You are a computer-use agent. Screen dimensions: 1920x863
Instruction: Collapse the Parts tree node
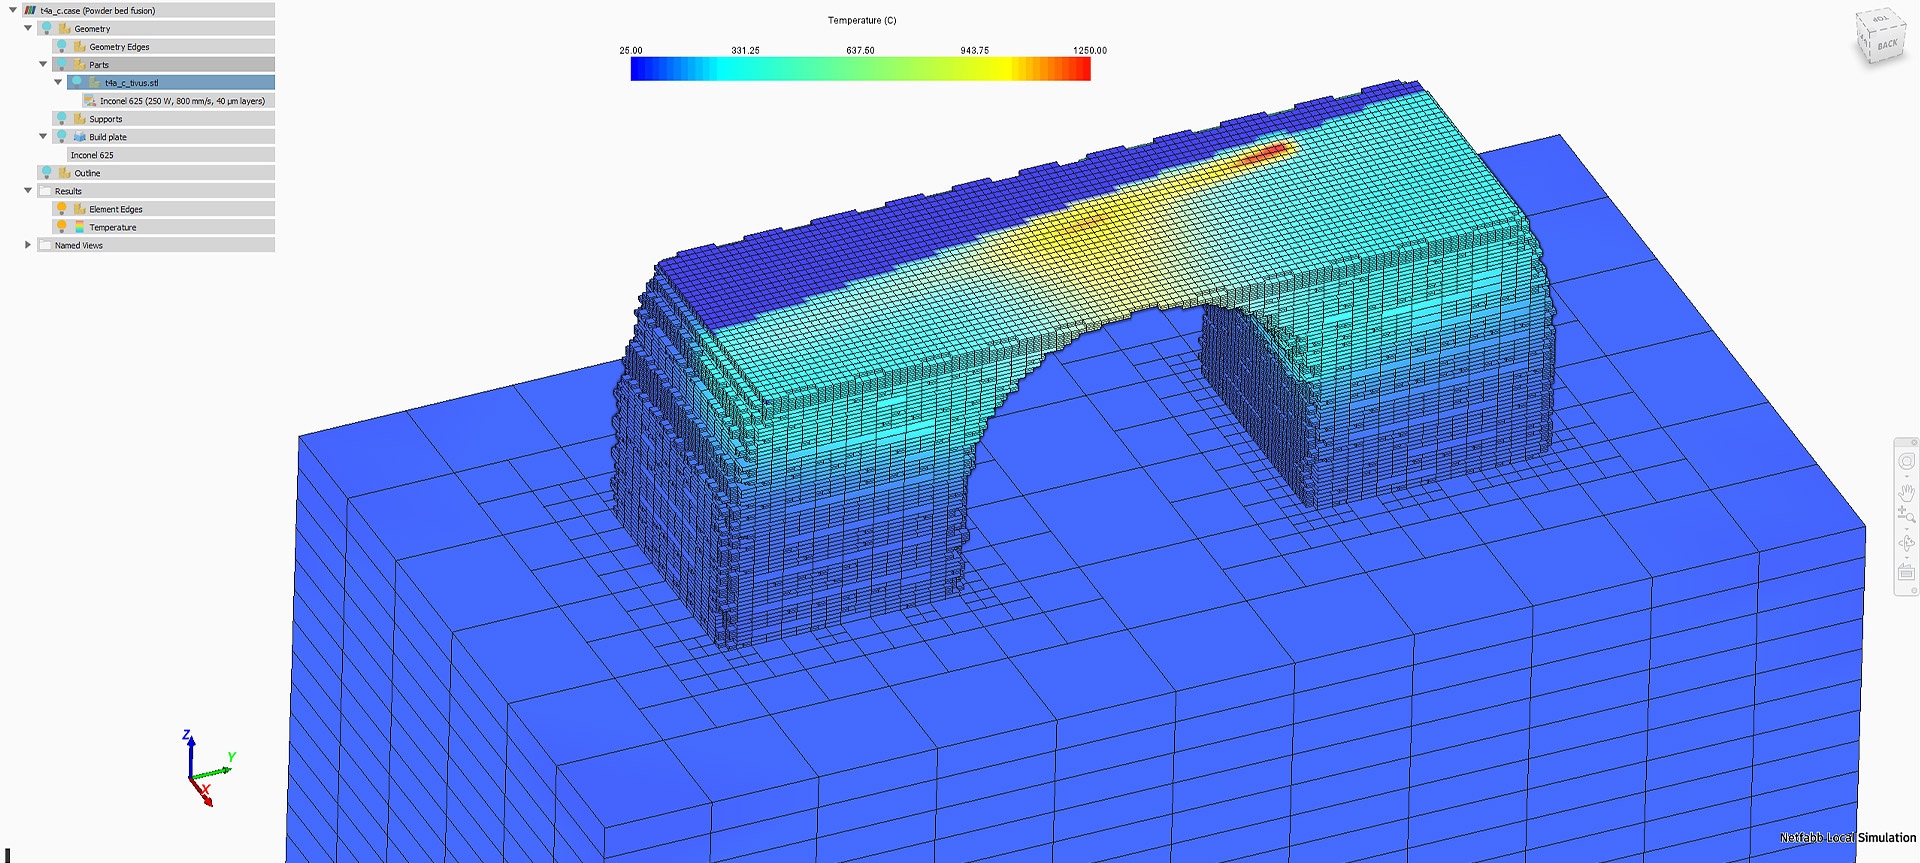pos(43,65)
